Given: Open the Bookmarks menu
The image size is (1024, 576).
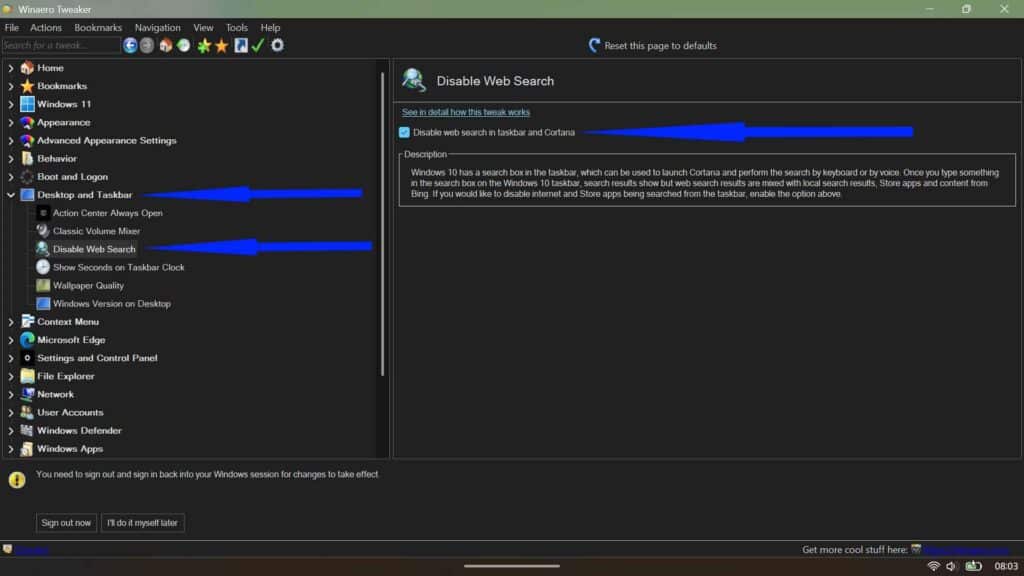Looking at the screenshot, I should coord(97,27).
